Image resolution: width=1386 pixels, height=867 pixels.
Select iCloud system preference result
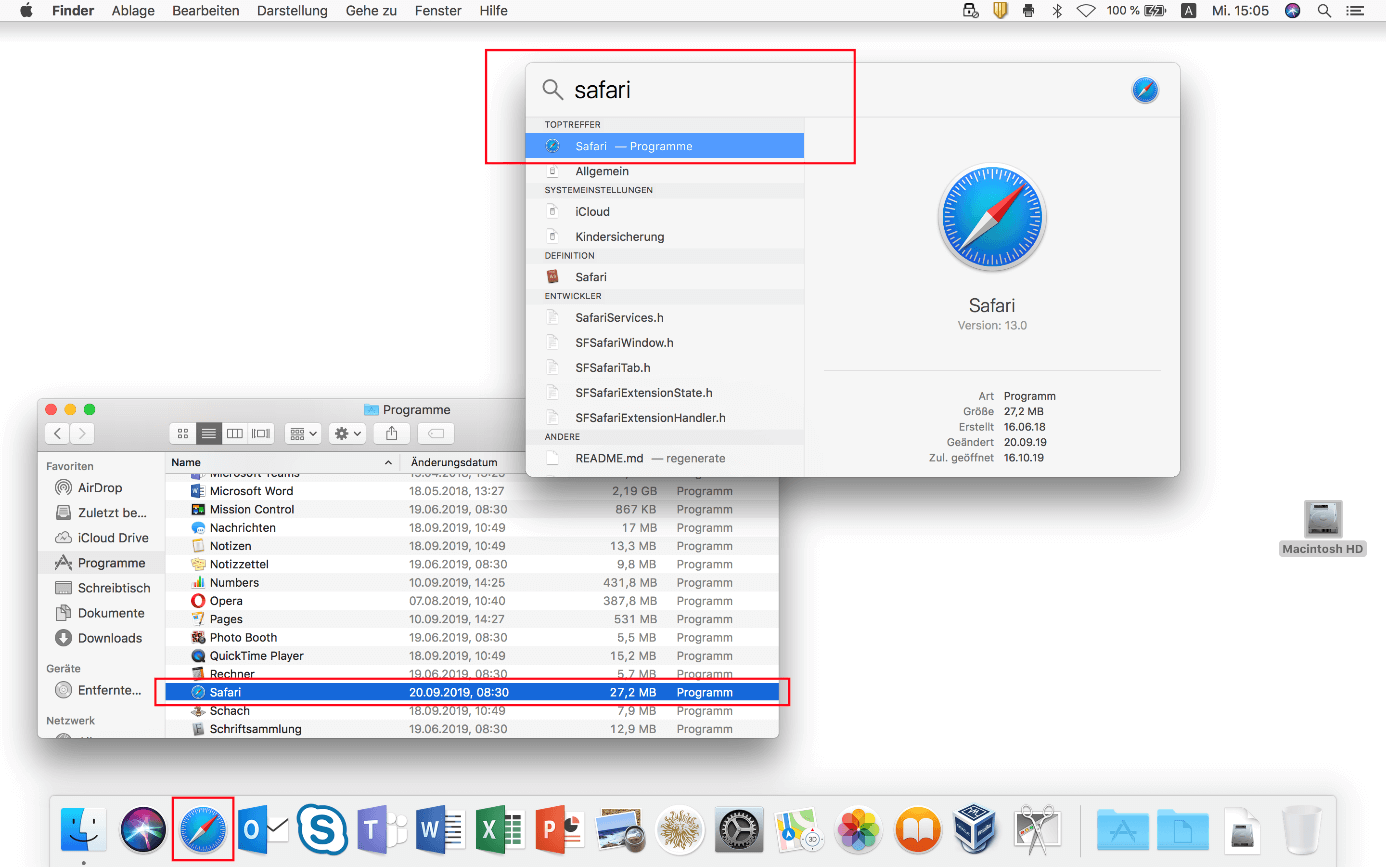[665, 212]
